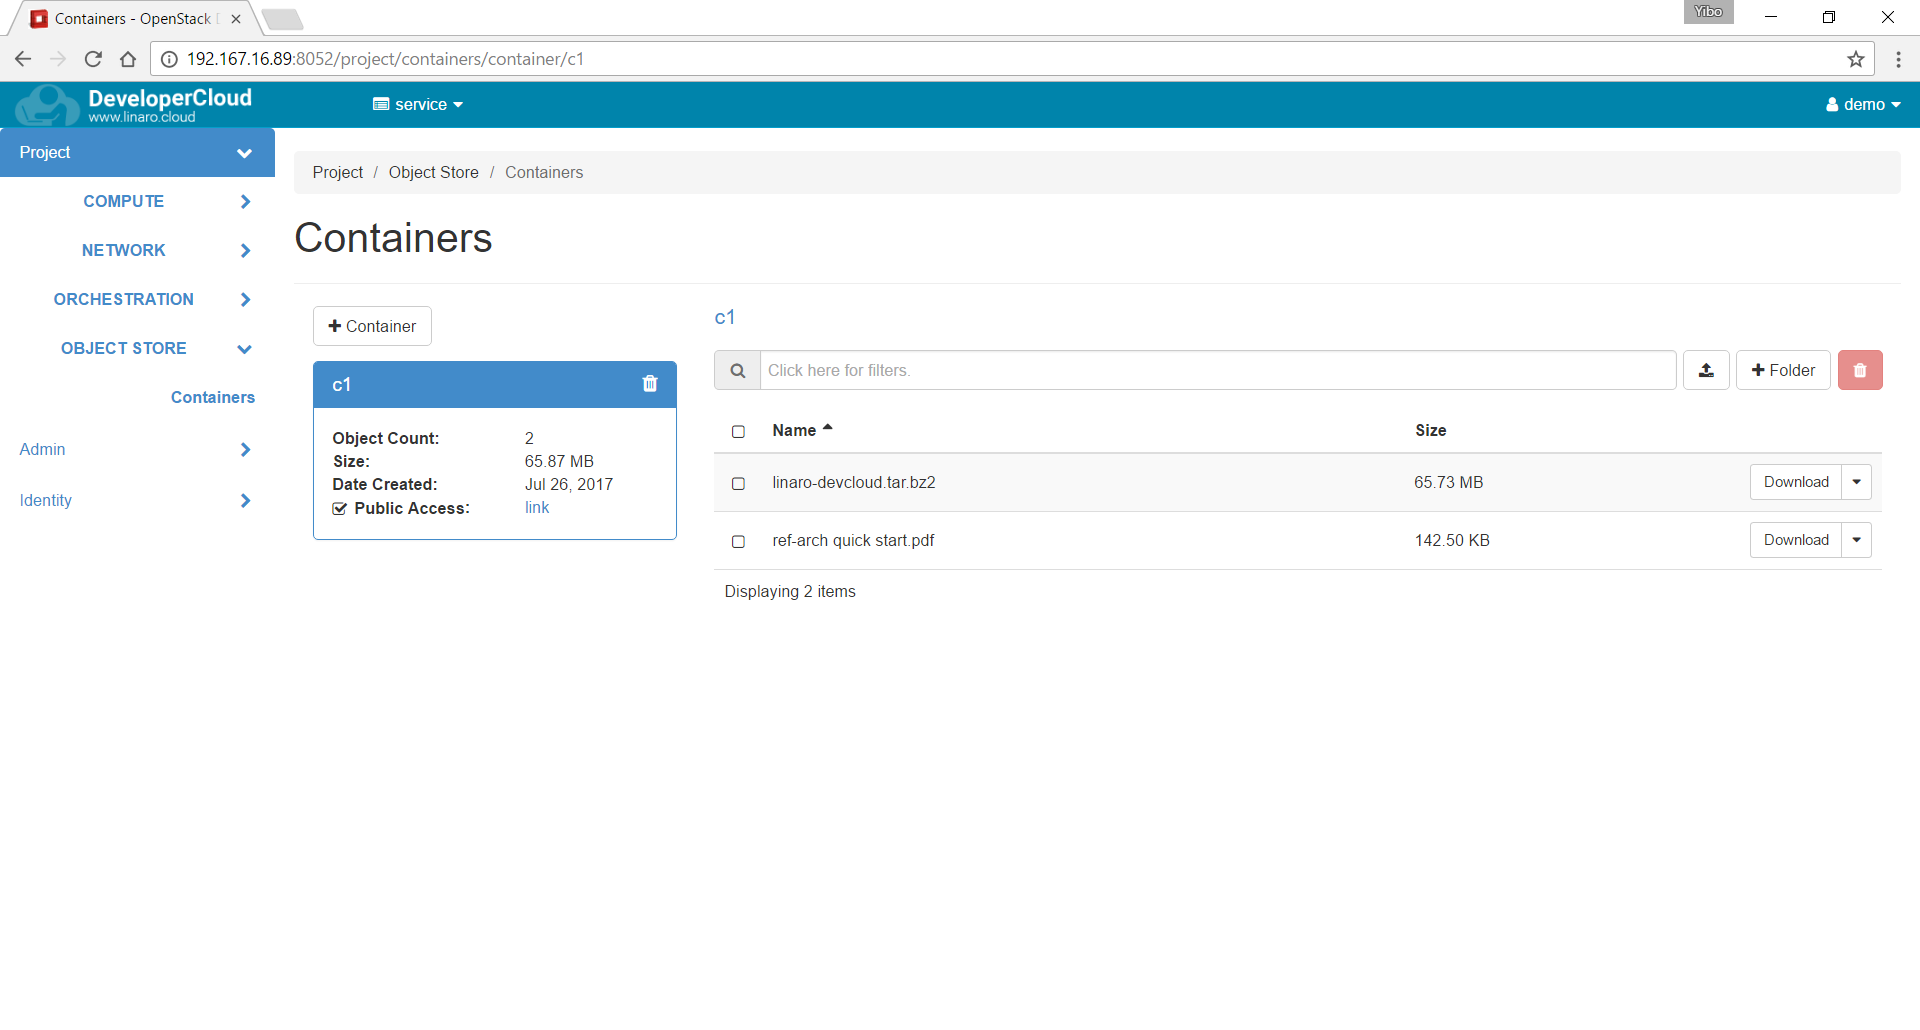Expand the Identity panel

click(137, 500)
